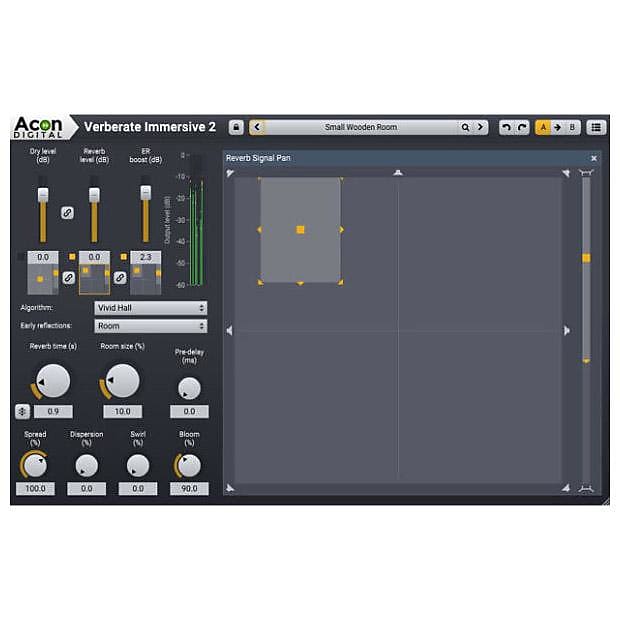
Task: Click bottom-left corner handle of pan area
Action: (260, 282)
